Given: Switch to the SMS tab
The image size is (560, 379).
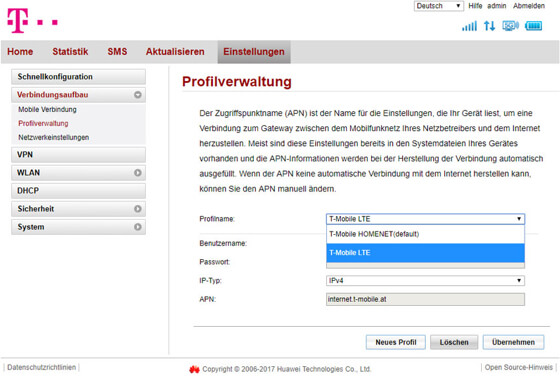Looking at the screenshot, I should pos(117,51).
